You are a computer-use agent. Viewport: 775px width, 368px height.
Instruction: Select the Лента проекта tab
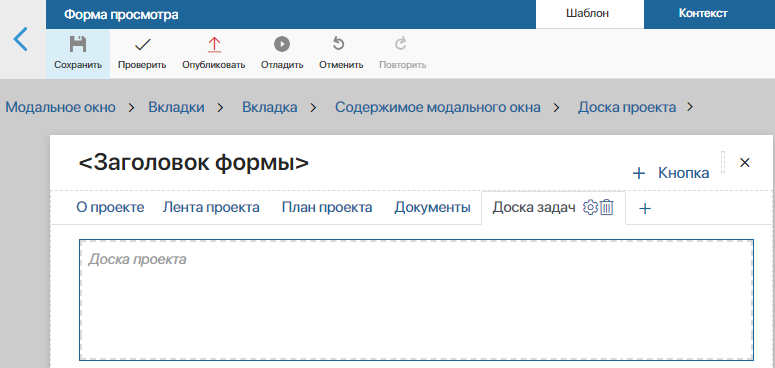point(211,207)
